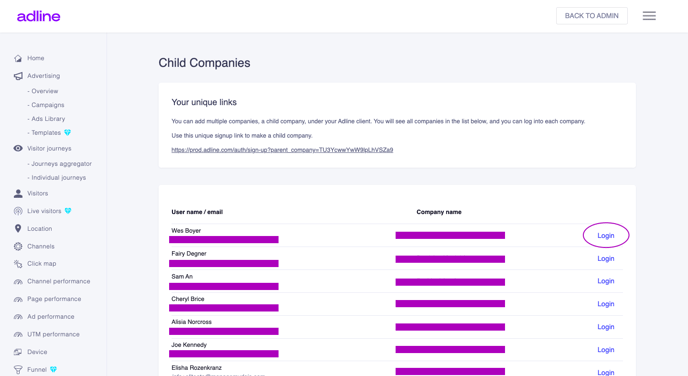The image size is (688, 376).
Task: Click the Channels icon in sidebar
Action: [x=18, y=246]
